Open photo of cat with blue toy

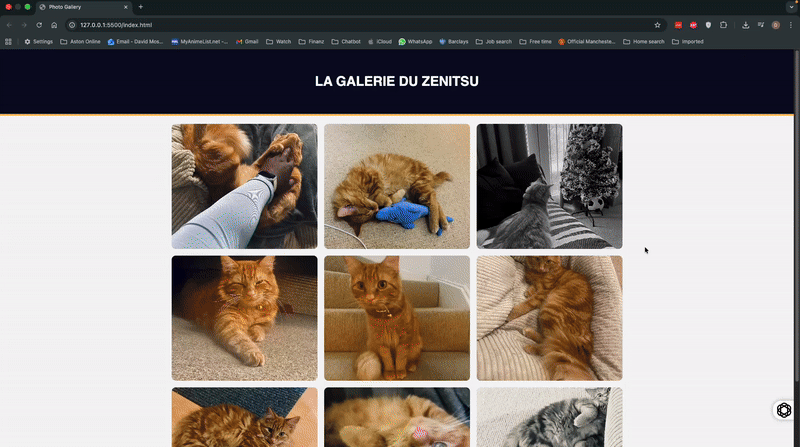point(397,186)
